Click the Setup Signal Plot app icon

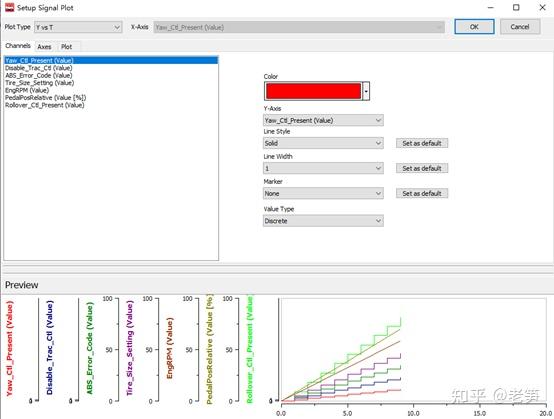pyautogui.click(x=10, y=7)
